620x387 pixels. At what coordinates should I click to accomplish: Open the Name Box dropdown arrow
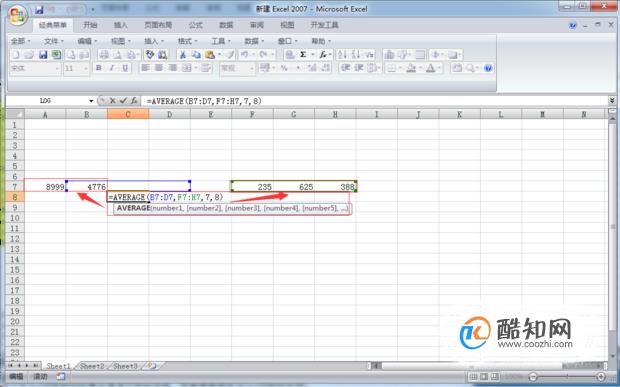pyautogui.click(x=91, y=101)
